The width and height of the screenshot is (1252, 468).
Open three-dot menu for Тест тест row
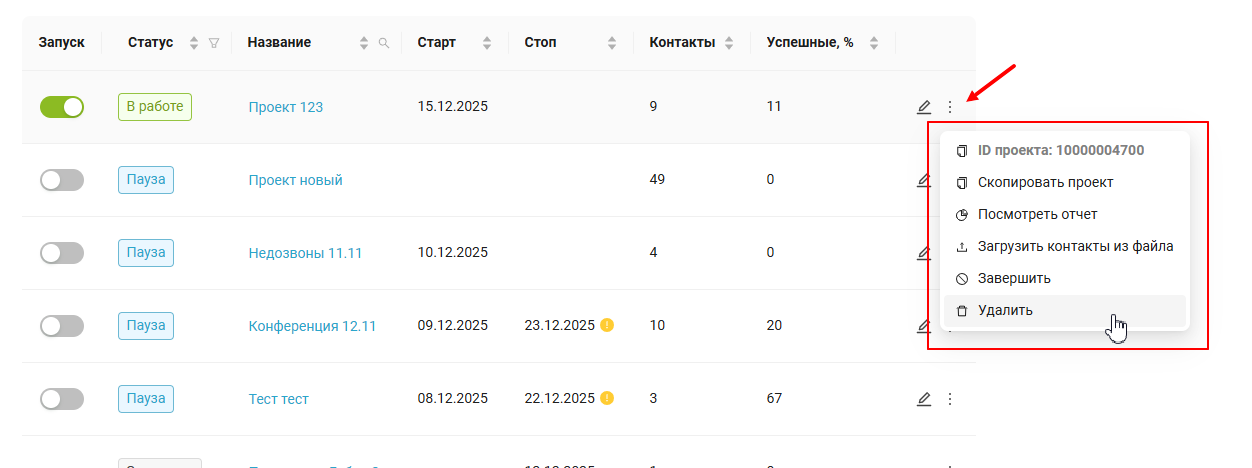(x=950, y=399)
